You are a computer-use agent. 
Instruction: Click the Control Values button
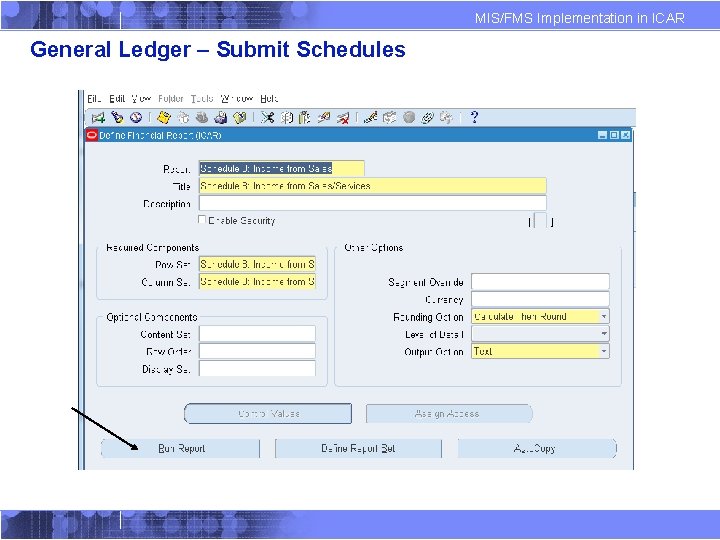268,414
